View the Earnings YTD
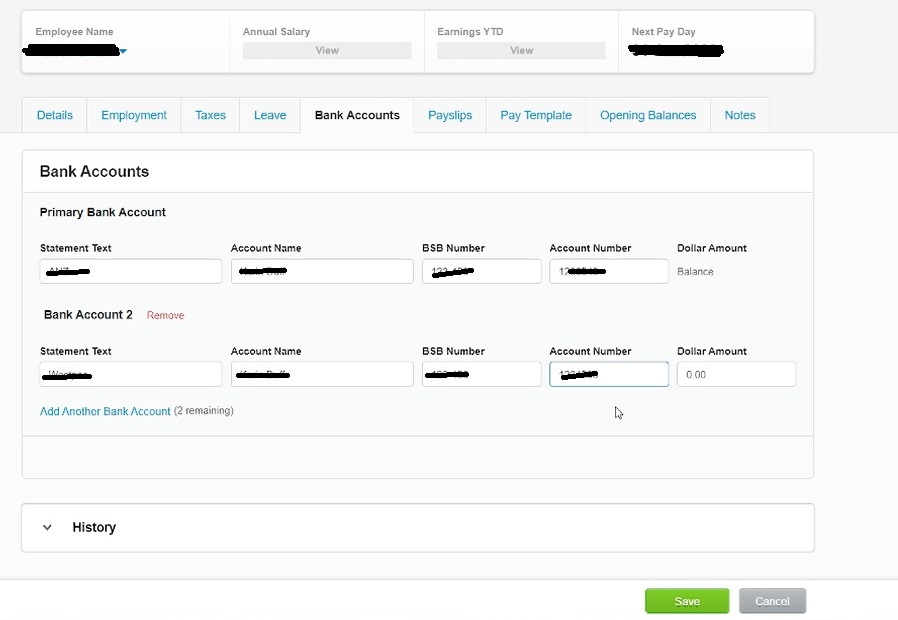Image resolution: width=898 pixels, height=620 pixels. pyautogui.click(x=521, y=50)
